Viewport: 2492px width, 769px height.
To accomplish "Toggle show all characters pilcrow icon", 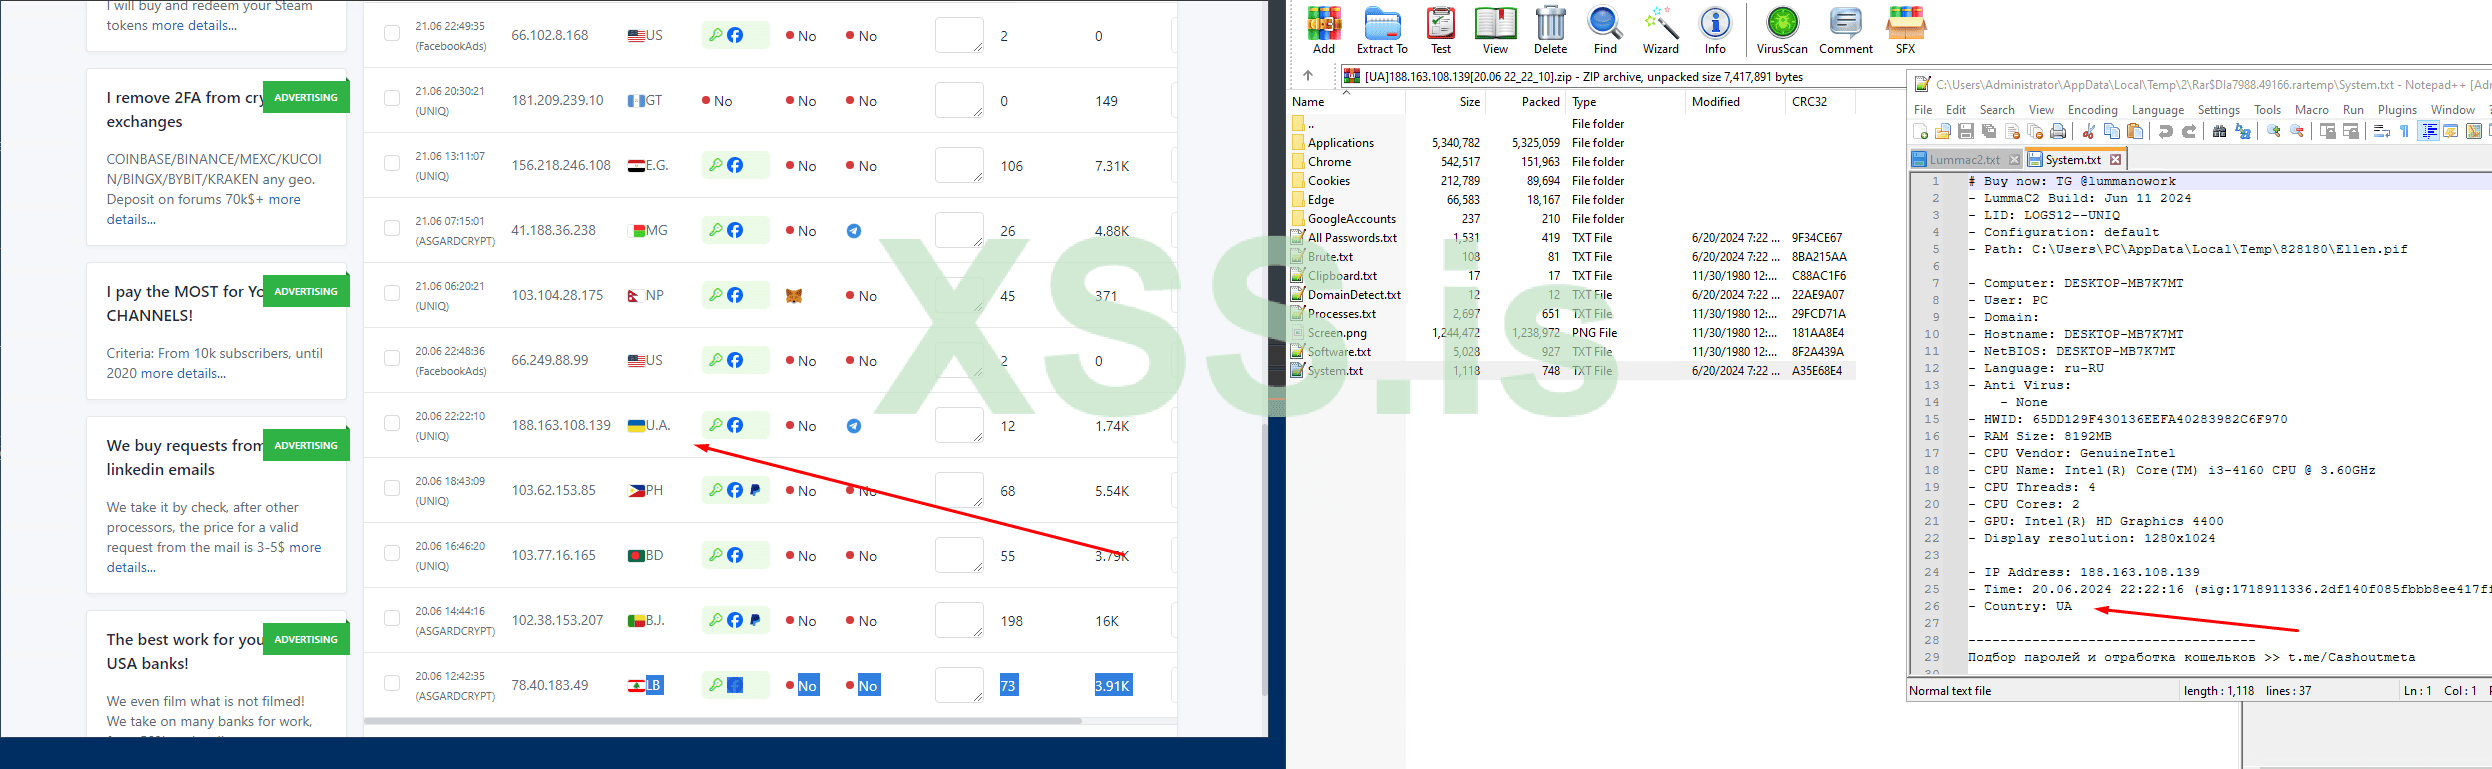I will coord(2405,132).
